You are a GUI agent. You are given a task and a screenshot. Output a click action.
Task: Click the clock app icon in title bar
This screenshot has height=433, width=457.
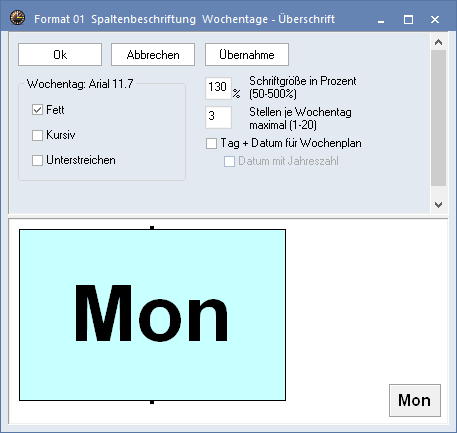[17, 18]
